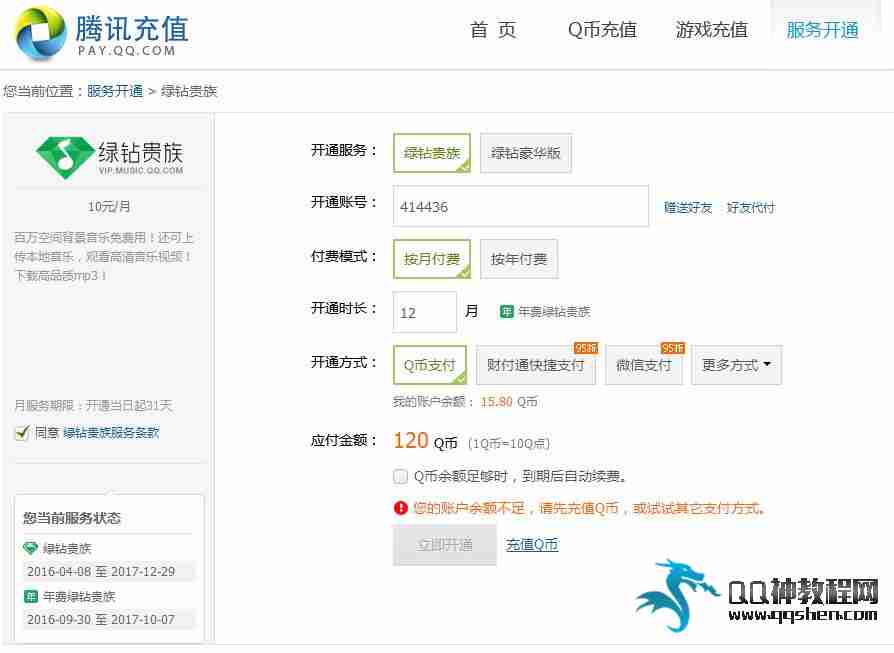Click the green diamond icon in service status
This screenshot has height=653, width=894.
pos(30,549)
